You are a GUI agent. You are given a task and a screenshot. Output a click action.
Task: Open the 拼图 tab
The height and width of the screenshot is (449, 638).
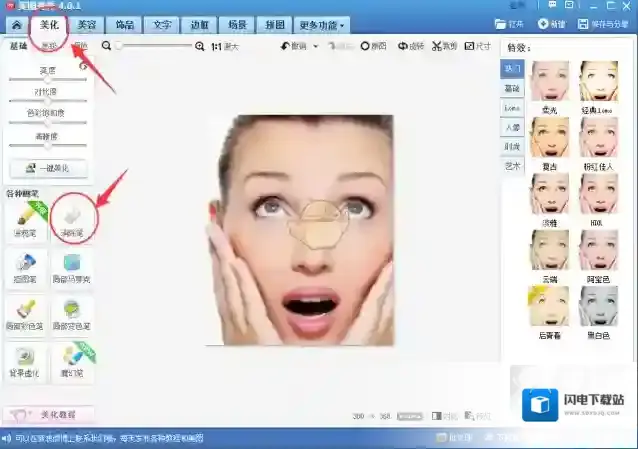coord(275,25)
